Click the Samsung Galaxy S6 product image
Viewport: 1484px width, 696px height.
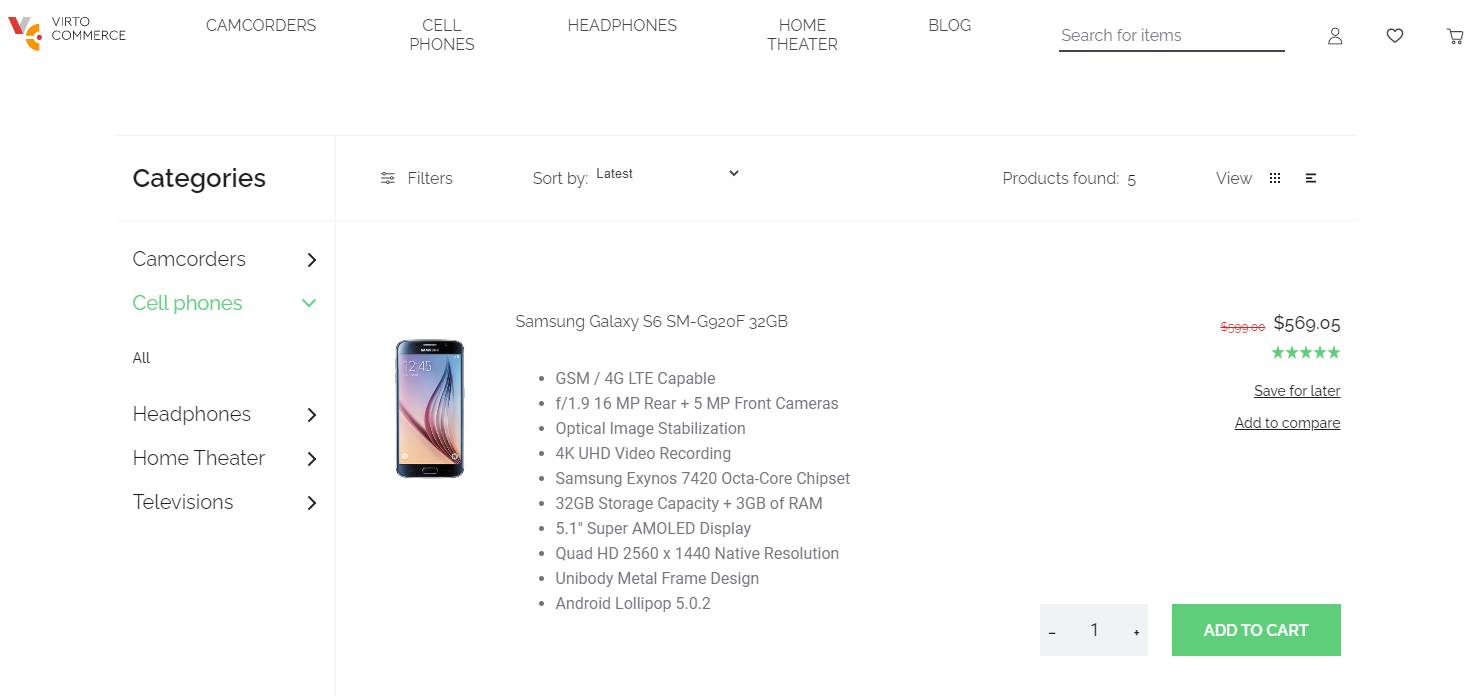click(x=429, y=408)
